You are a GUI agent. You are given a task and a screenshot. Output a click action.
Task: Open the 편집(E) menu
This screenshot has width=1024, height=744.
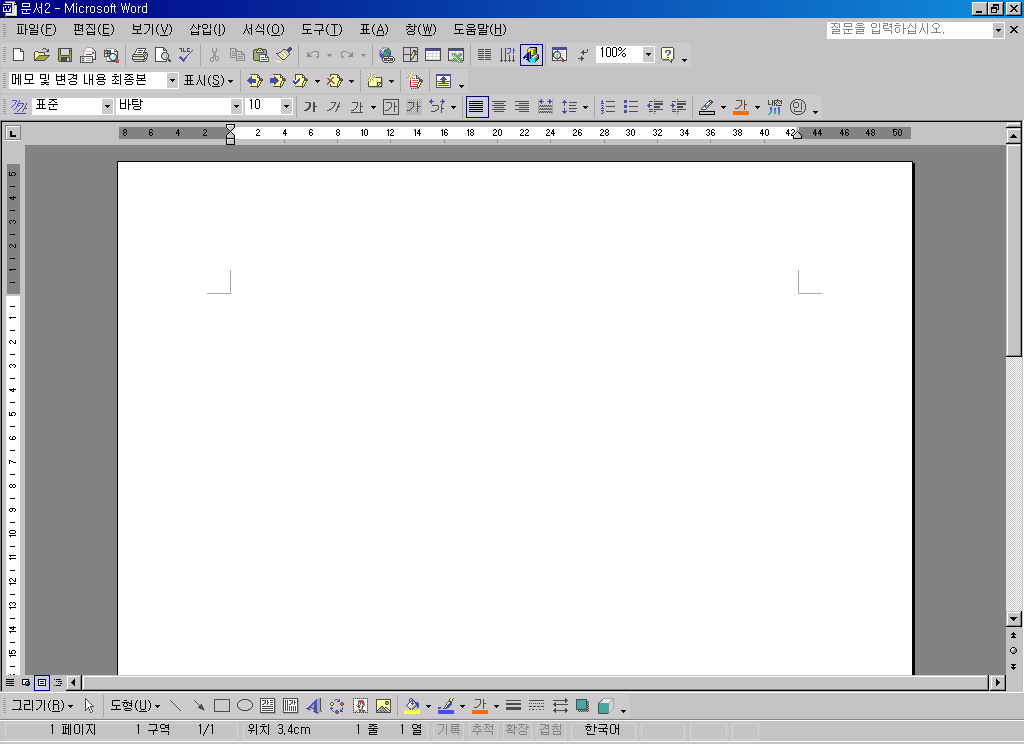point(94,29)
